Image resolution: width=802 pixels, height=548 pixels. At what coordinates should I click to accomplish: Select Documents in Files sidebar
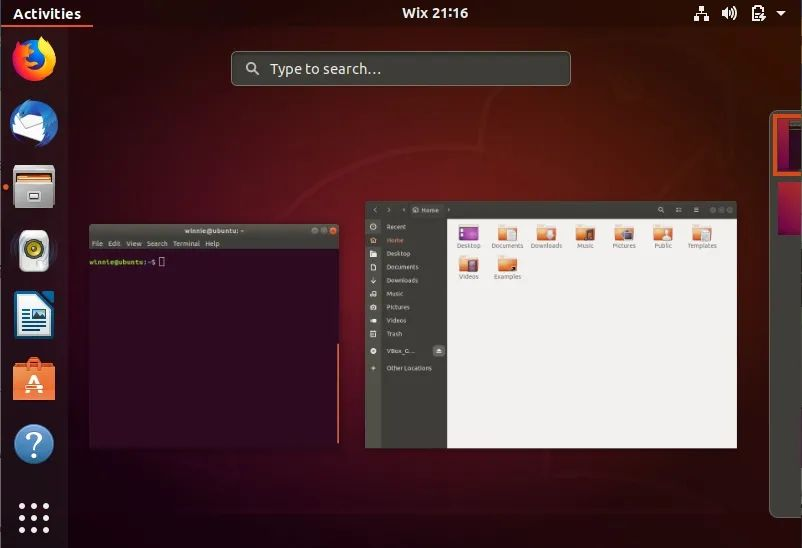406,267
